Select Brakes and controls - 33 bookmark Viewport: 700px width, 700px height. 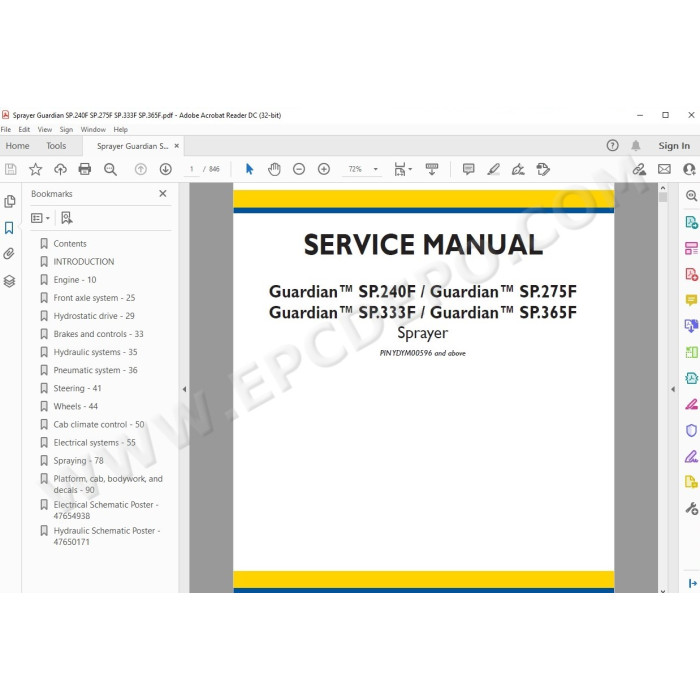[98, 334]
